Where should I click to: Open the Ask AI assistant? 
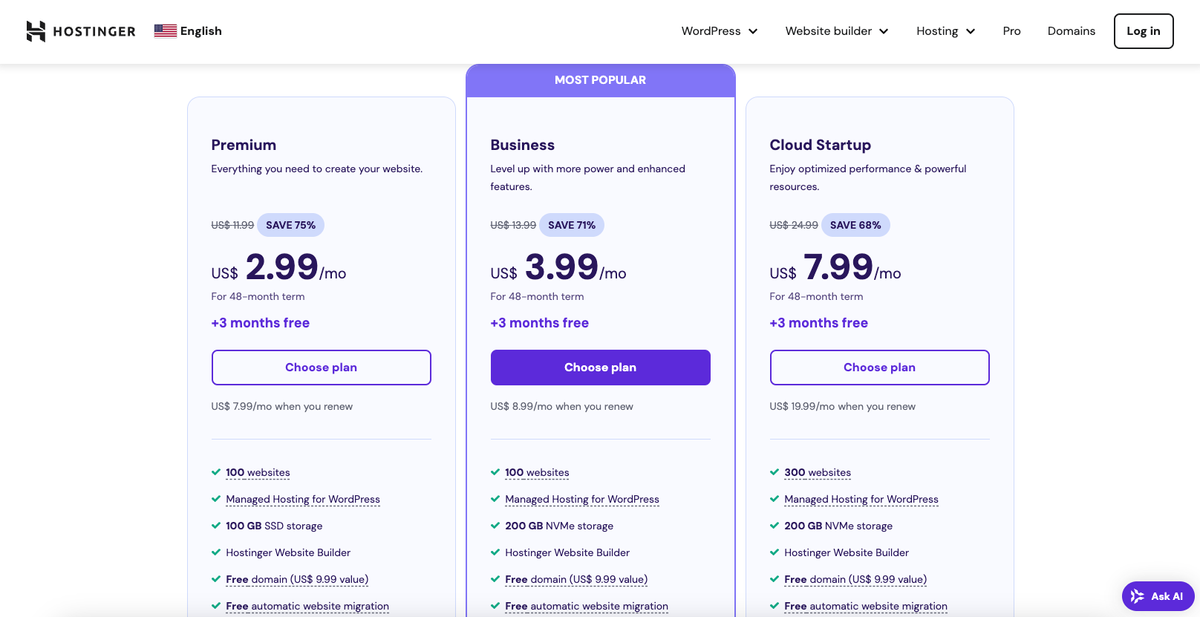[1157, 595]
